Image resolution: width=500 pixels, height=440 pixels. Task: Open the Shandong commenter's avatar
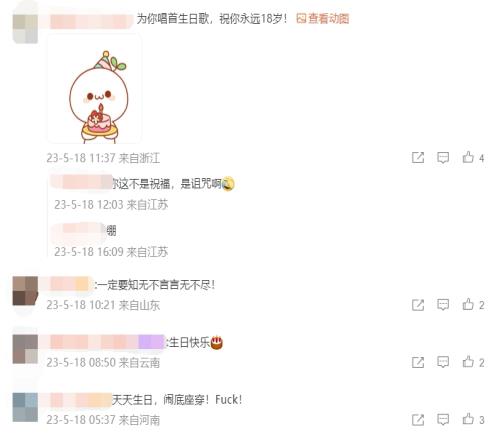click(25, 291)
